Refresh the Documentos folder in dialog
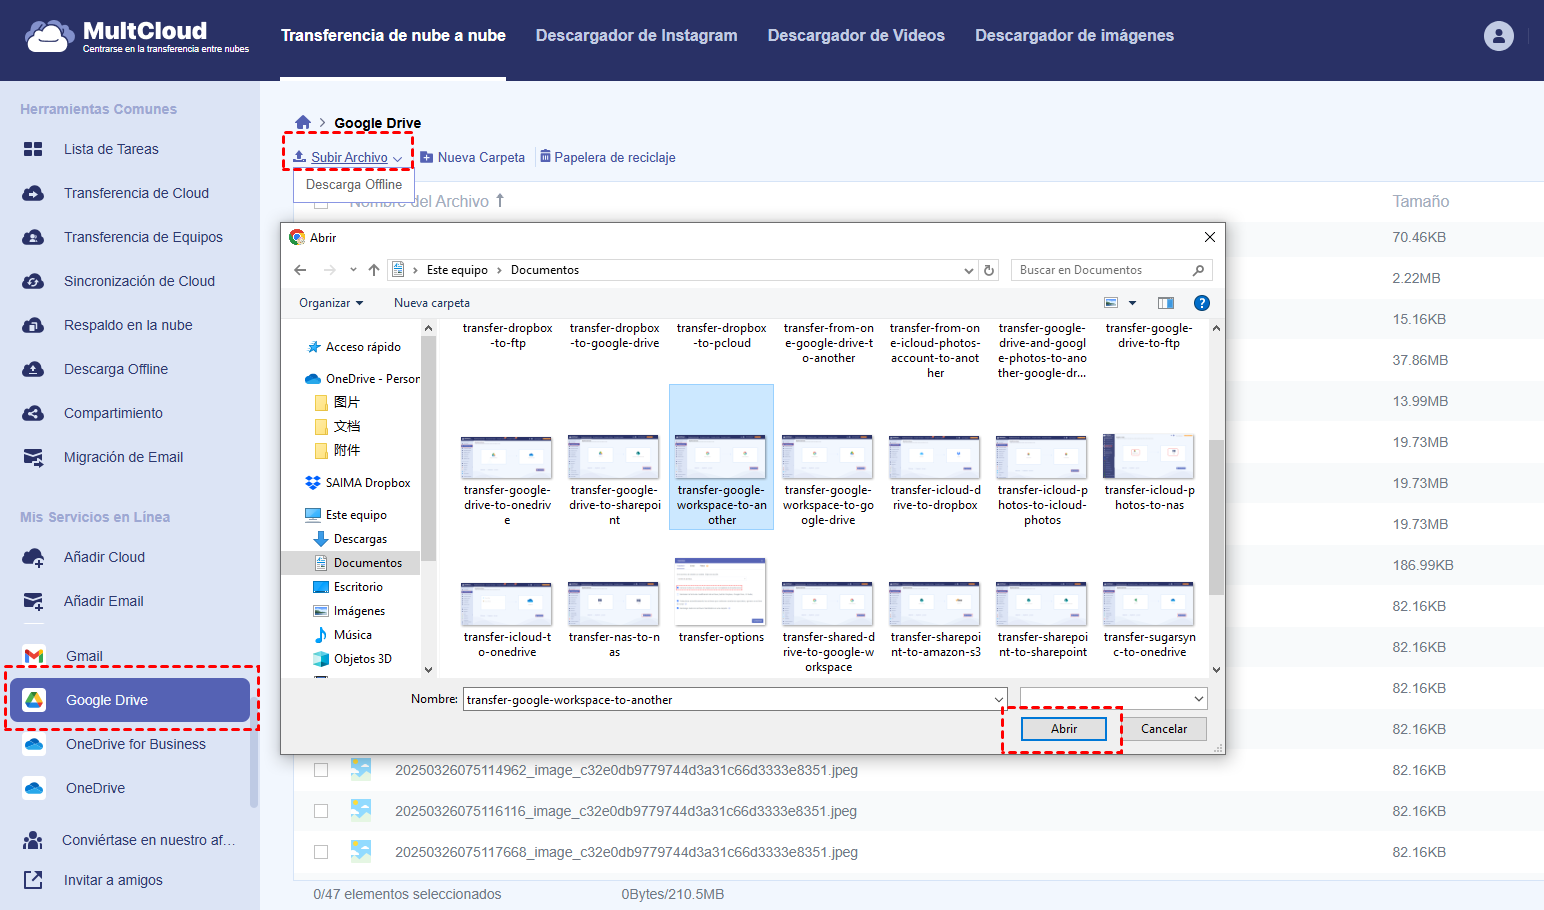This screenshot has width=1544, height=910. click(x=989, y=270)
